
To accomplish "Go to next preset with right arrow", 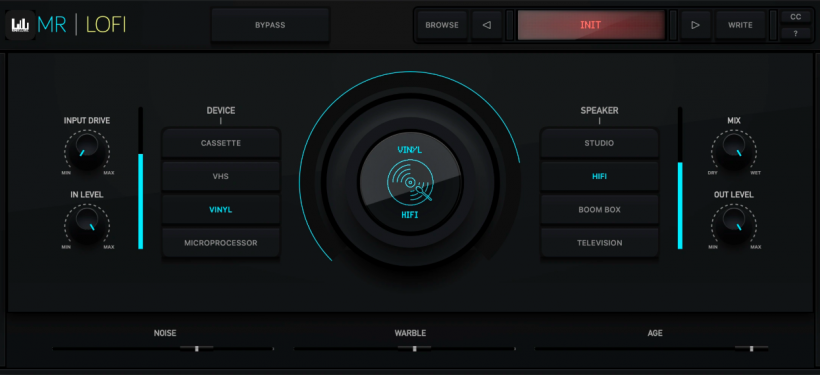I will (x=695, y=25).
